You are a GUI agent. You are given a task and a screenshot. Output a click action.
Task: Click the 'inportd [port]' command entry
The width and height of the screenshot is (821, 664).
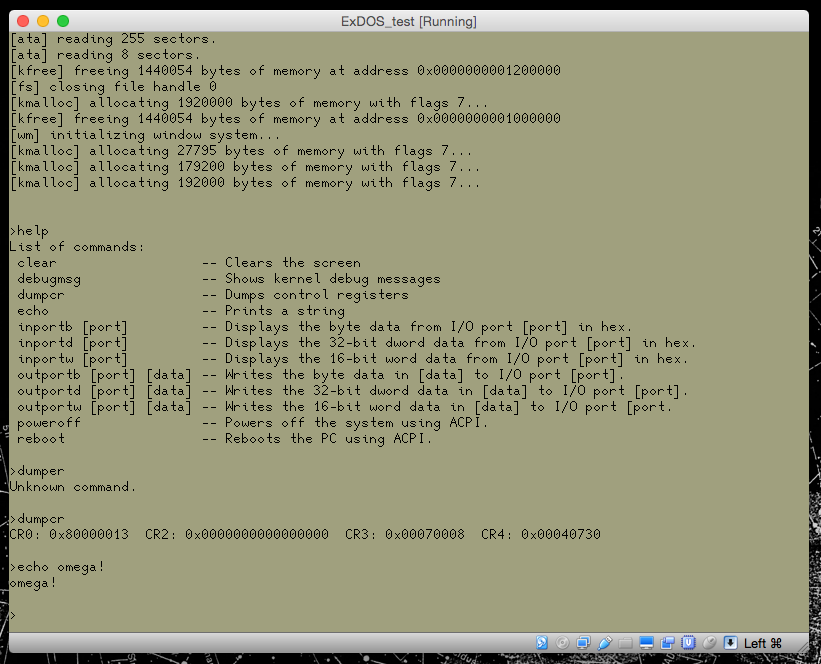pyautogui.click(x=72, y=343)
